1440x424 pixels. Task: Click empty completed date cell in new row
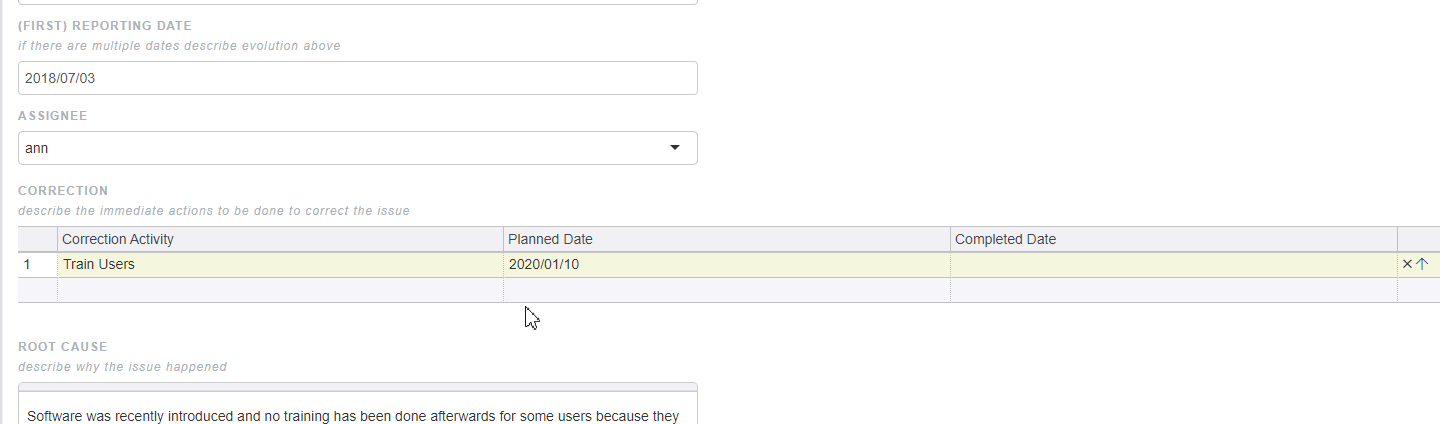coord(1174,290)
